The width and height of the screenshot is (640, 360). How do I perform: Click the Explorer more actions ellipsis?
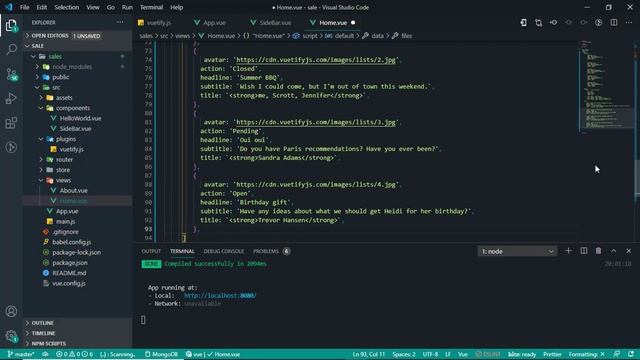tap(120, 22)
